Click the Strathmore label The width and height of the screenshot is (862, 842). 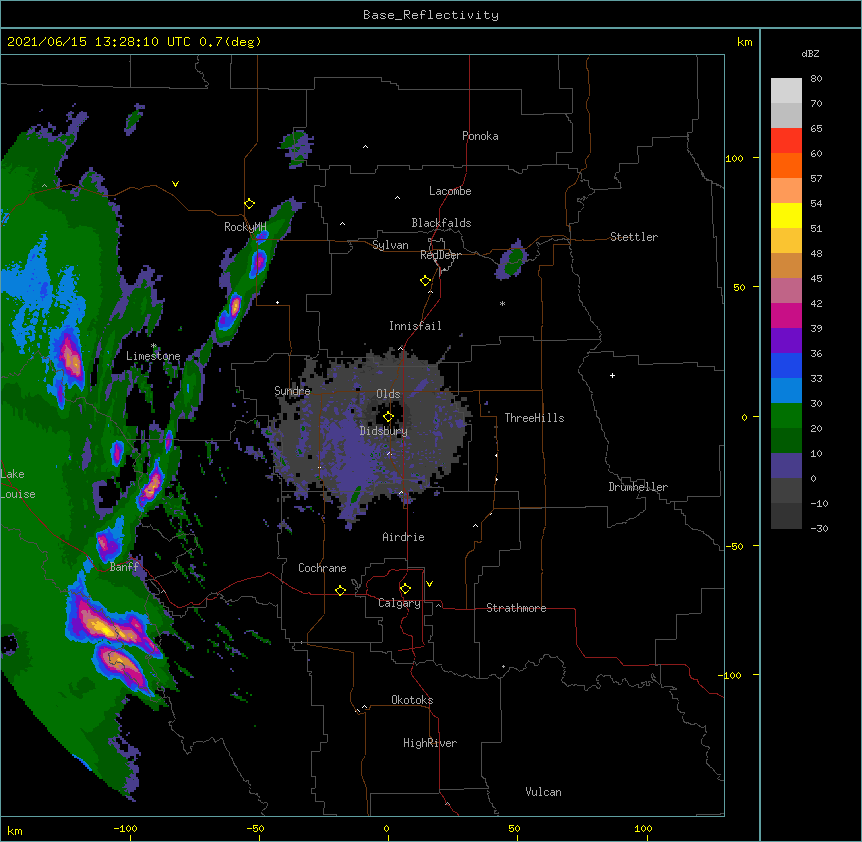click(x=516, y=608)
